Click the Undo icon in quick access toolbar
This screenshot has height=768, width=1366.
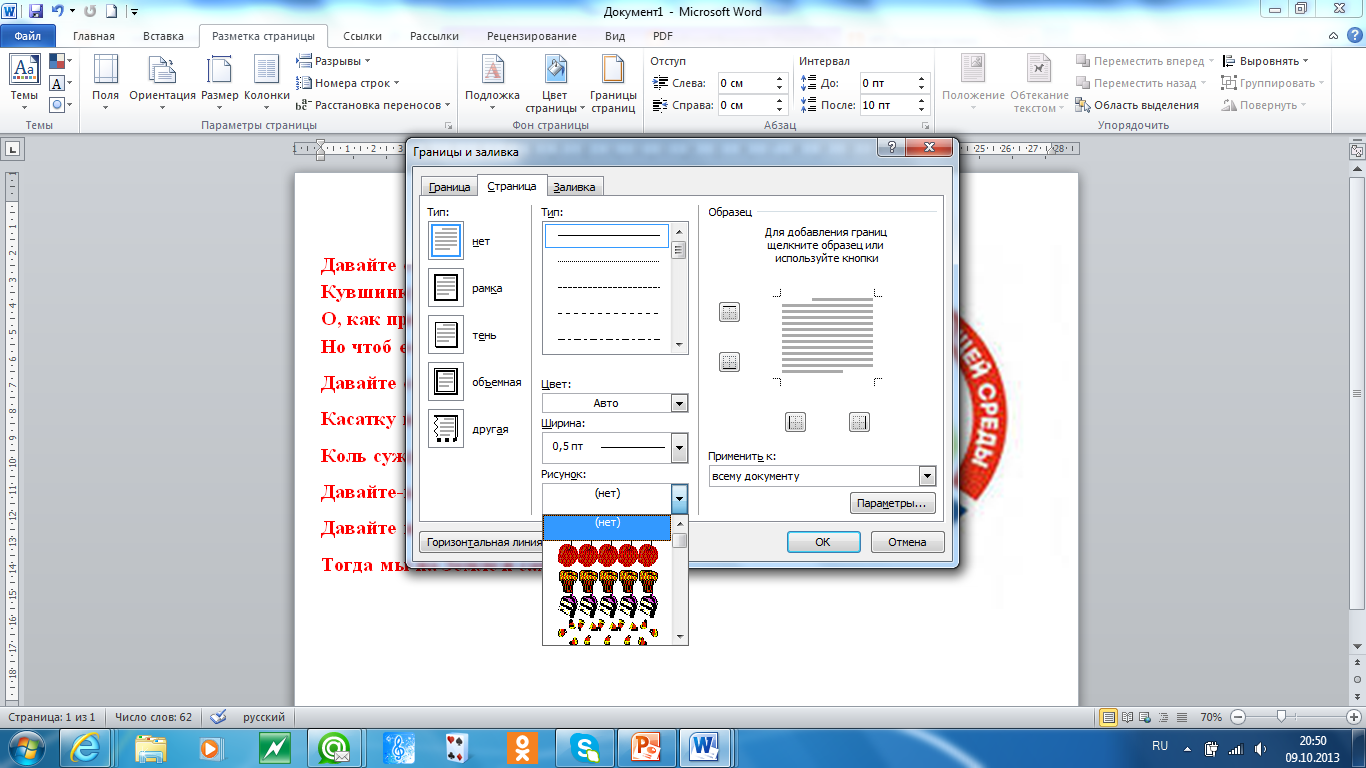click(x=58, y=12)
